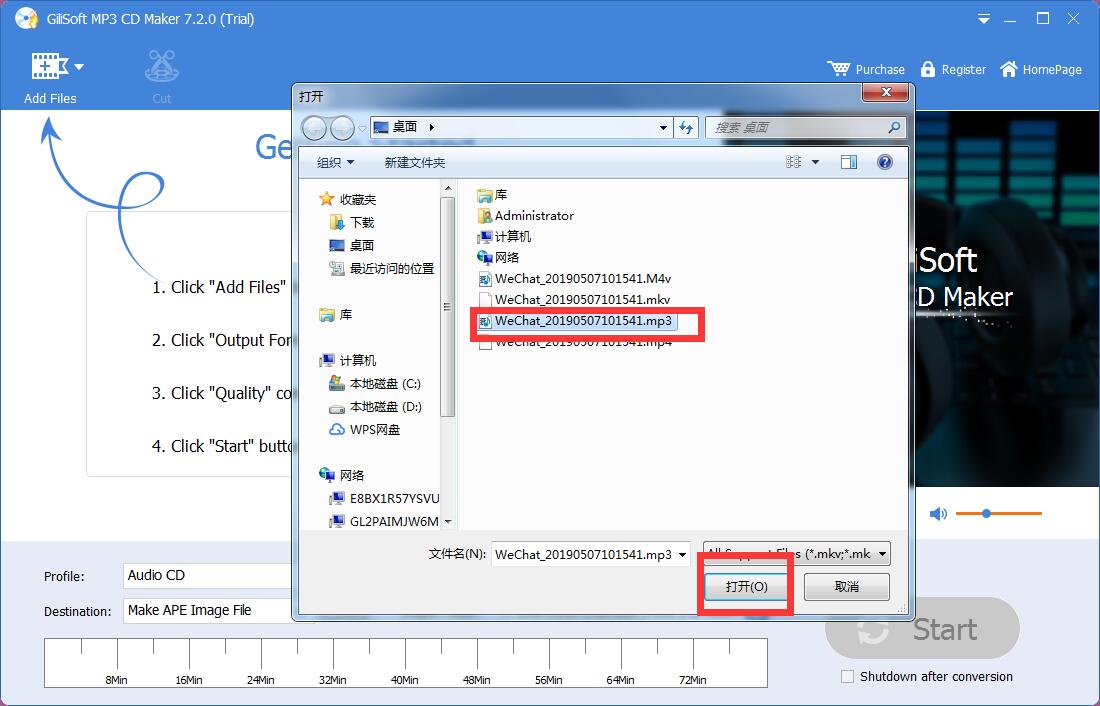Open the 组织 menu

tap(335, 163)
